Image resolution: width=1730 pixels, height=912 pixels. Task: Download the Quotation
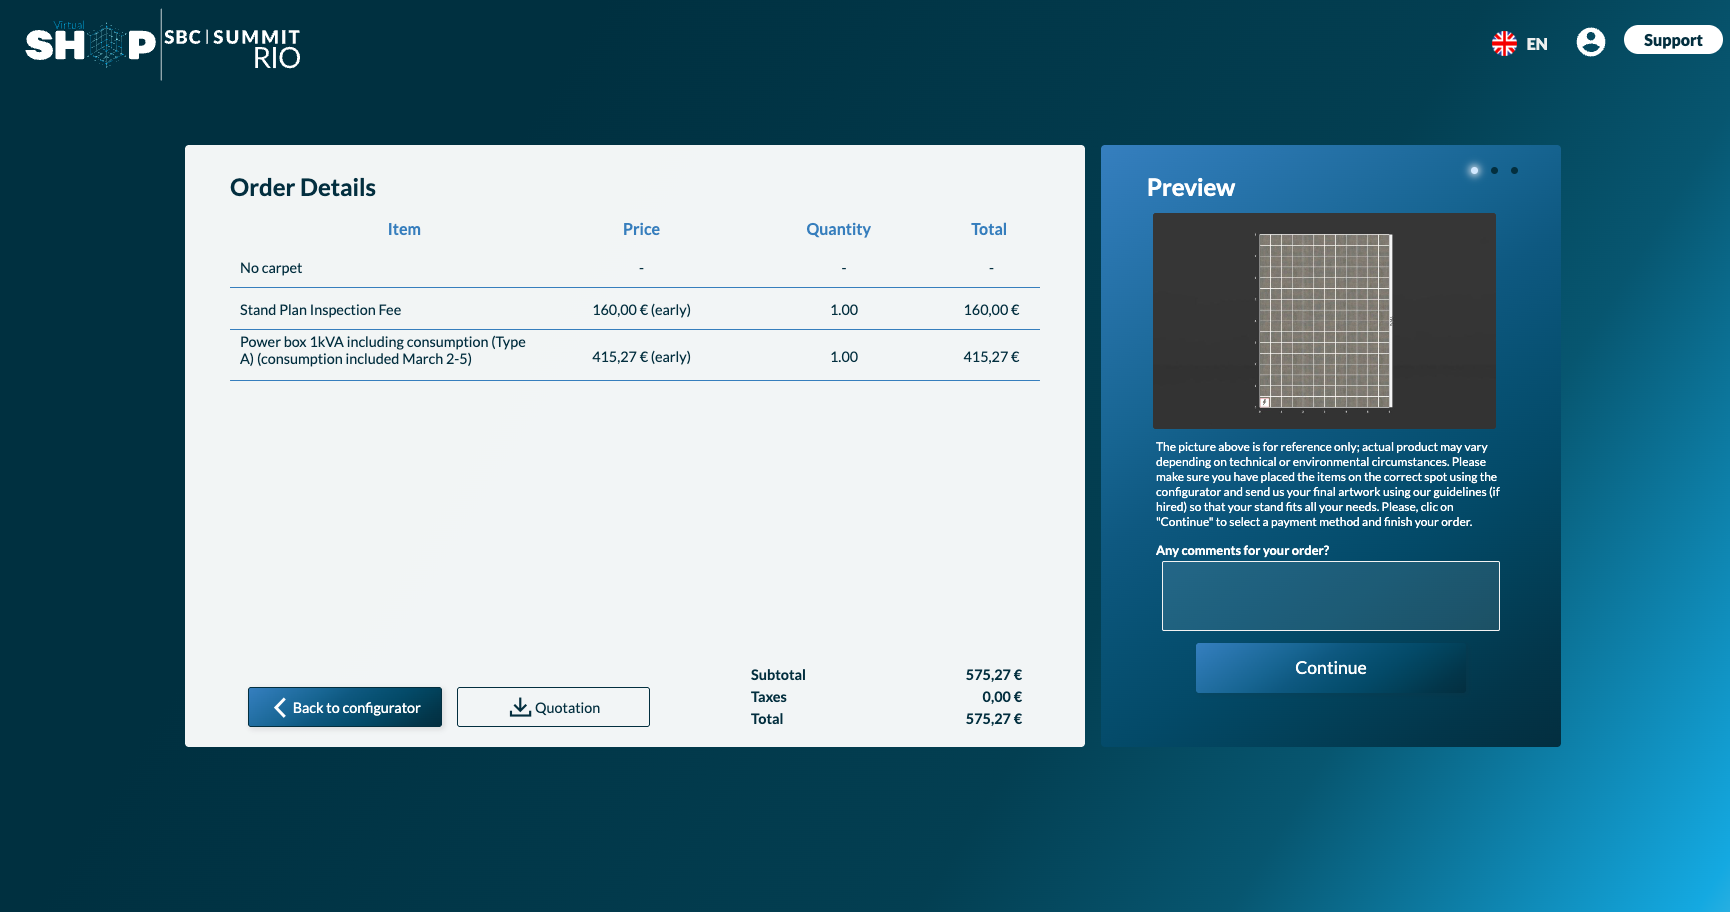point(553,707)
